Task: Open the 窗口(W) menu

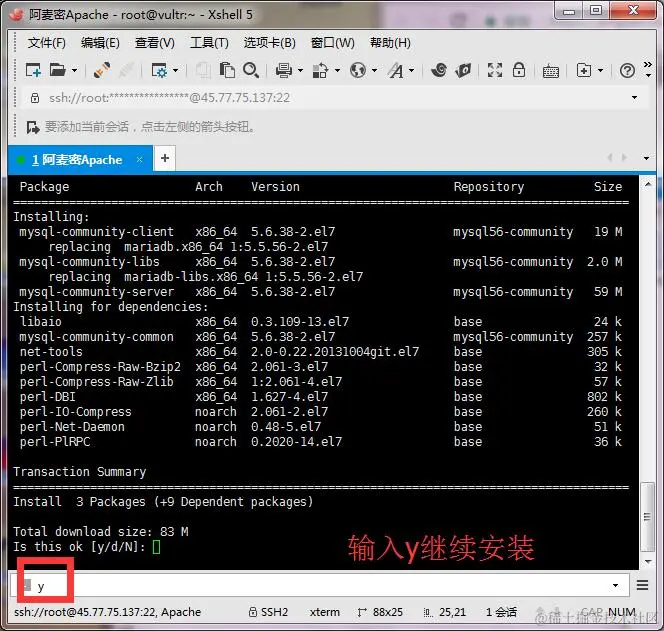Action: (332, 43)
